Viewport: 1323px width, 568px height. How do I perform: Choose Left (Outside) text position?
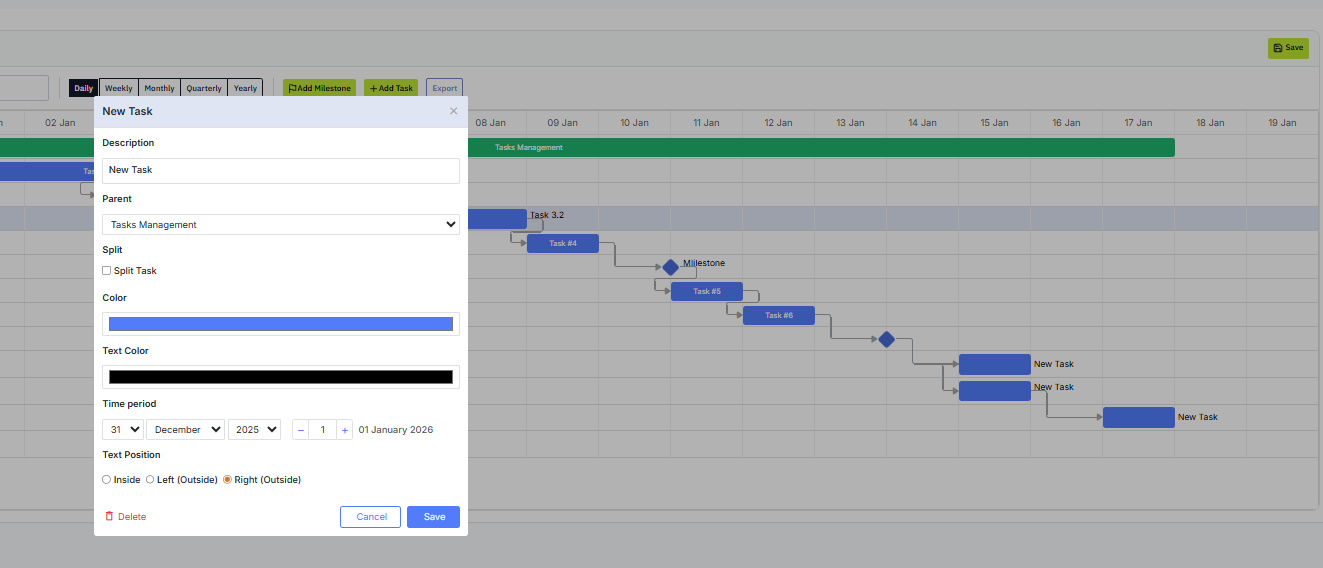(150, 480)
